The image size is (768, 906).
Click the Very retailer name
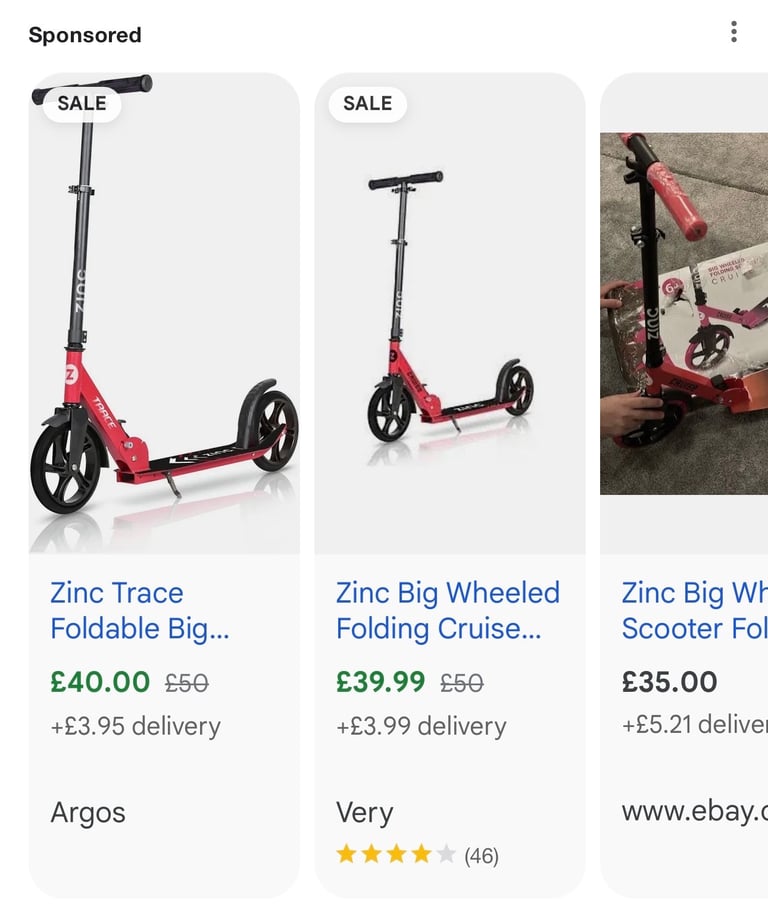pyautogui.click(x=365, y=813)
